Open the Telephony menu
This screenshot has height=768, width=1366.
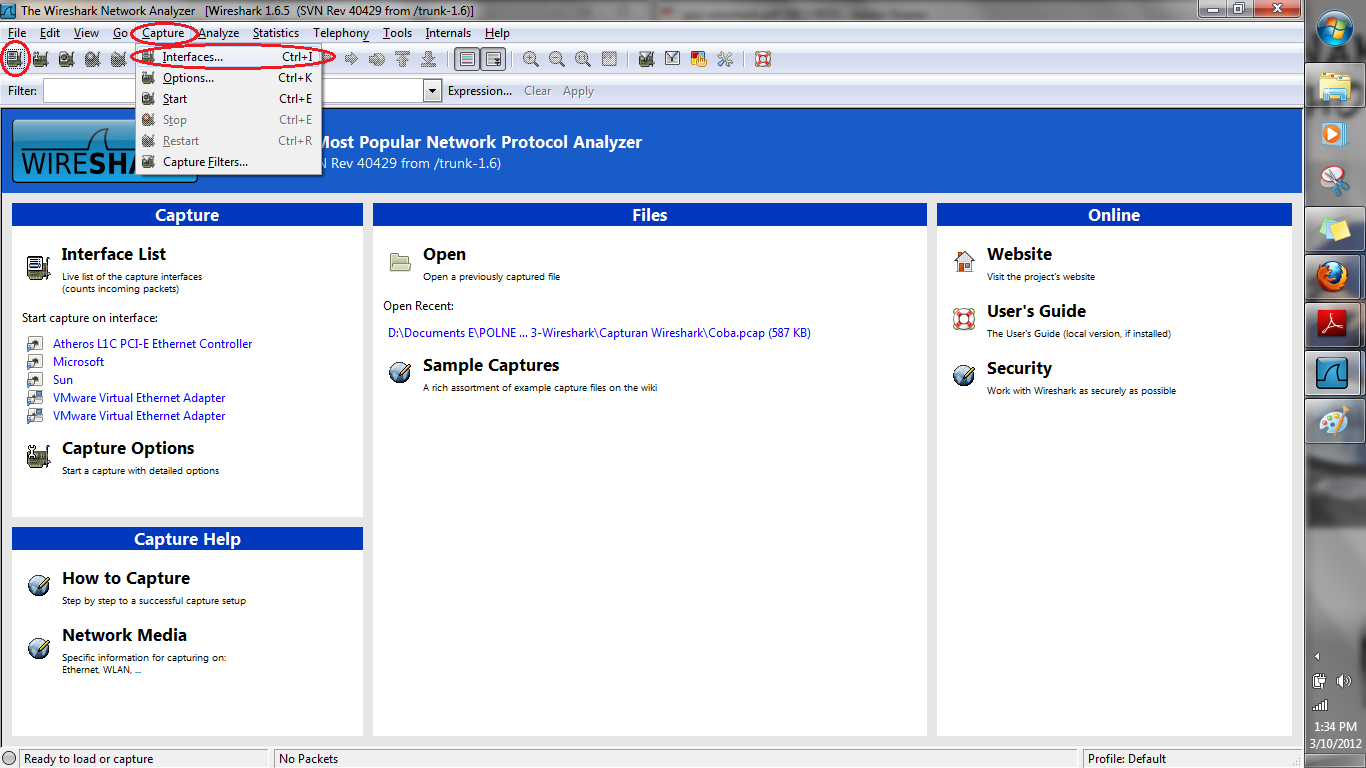pos(340,32)
